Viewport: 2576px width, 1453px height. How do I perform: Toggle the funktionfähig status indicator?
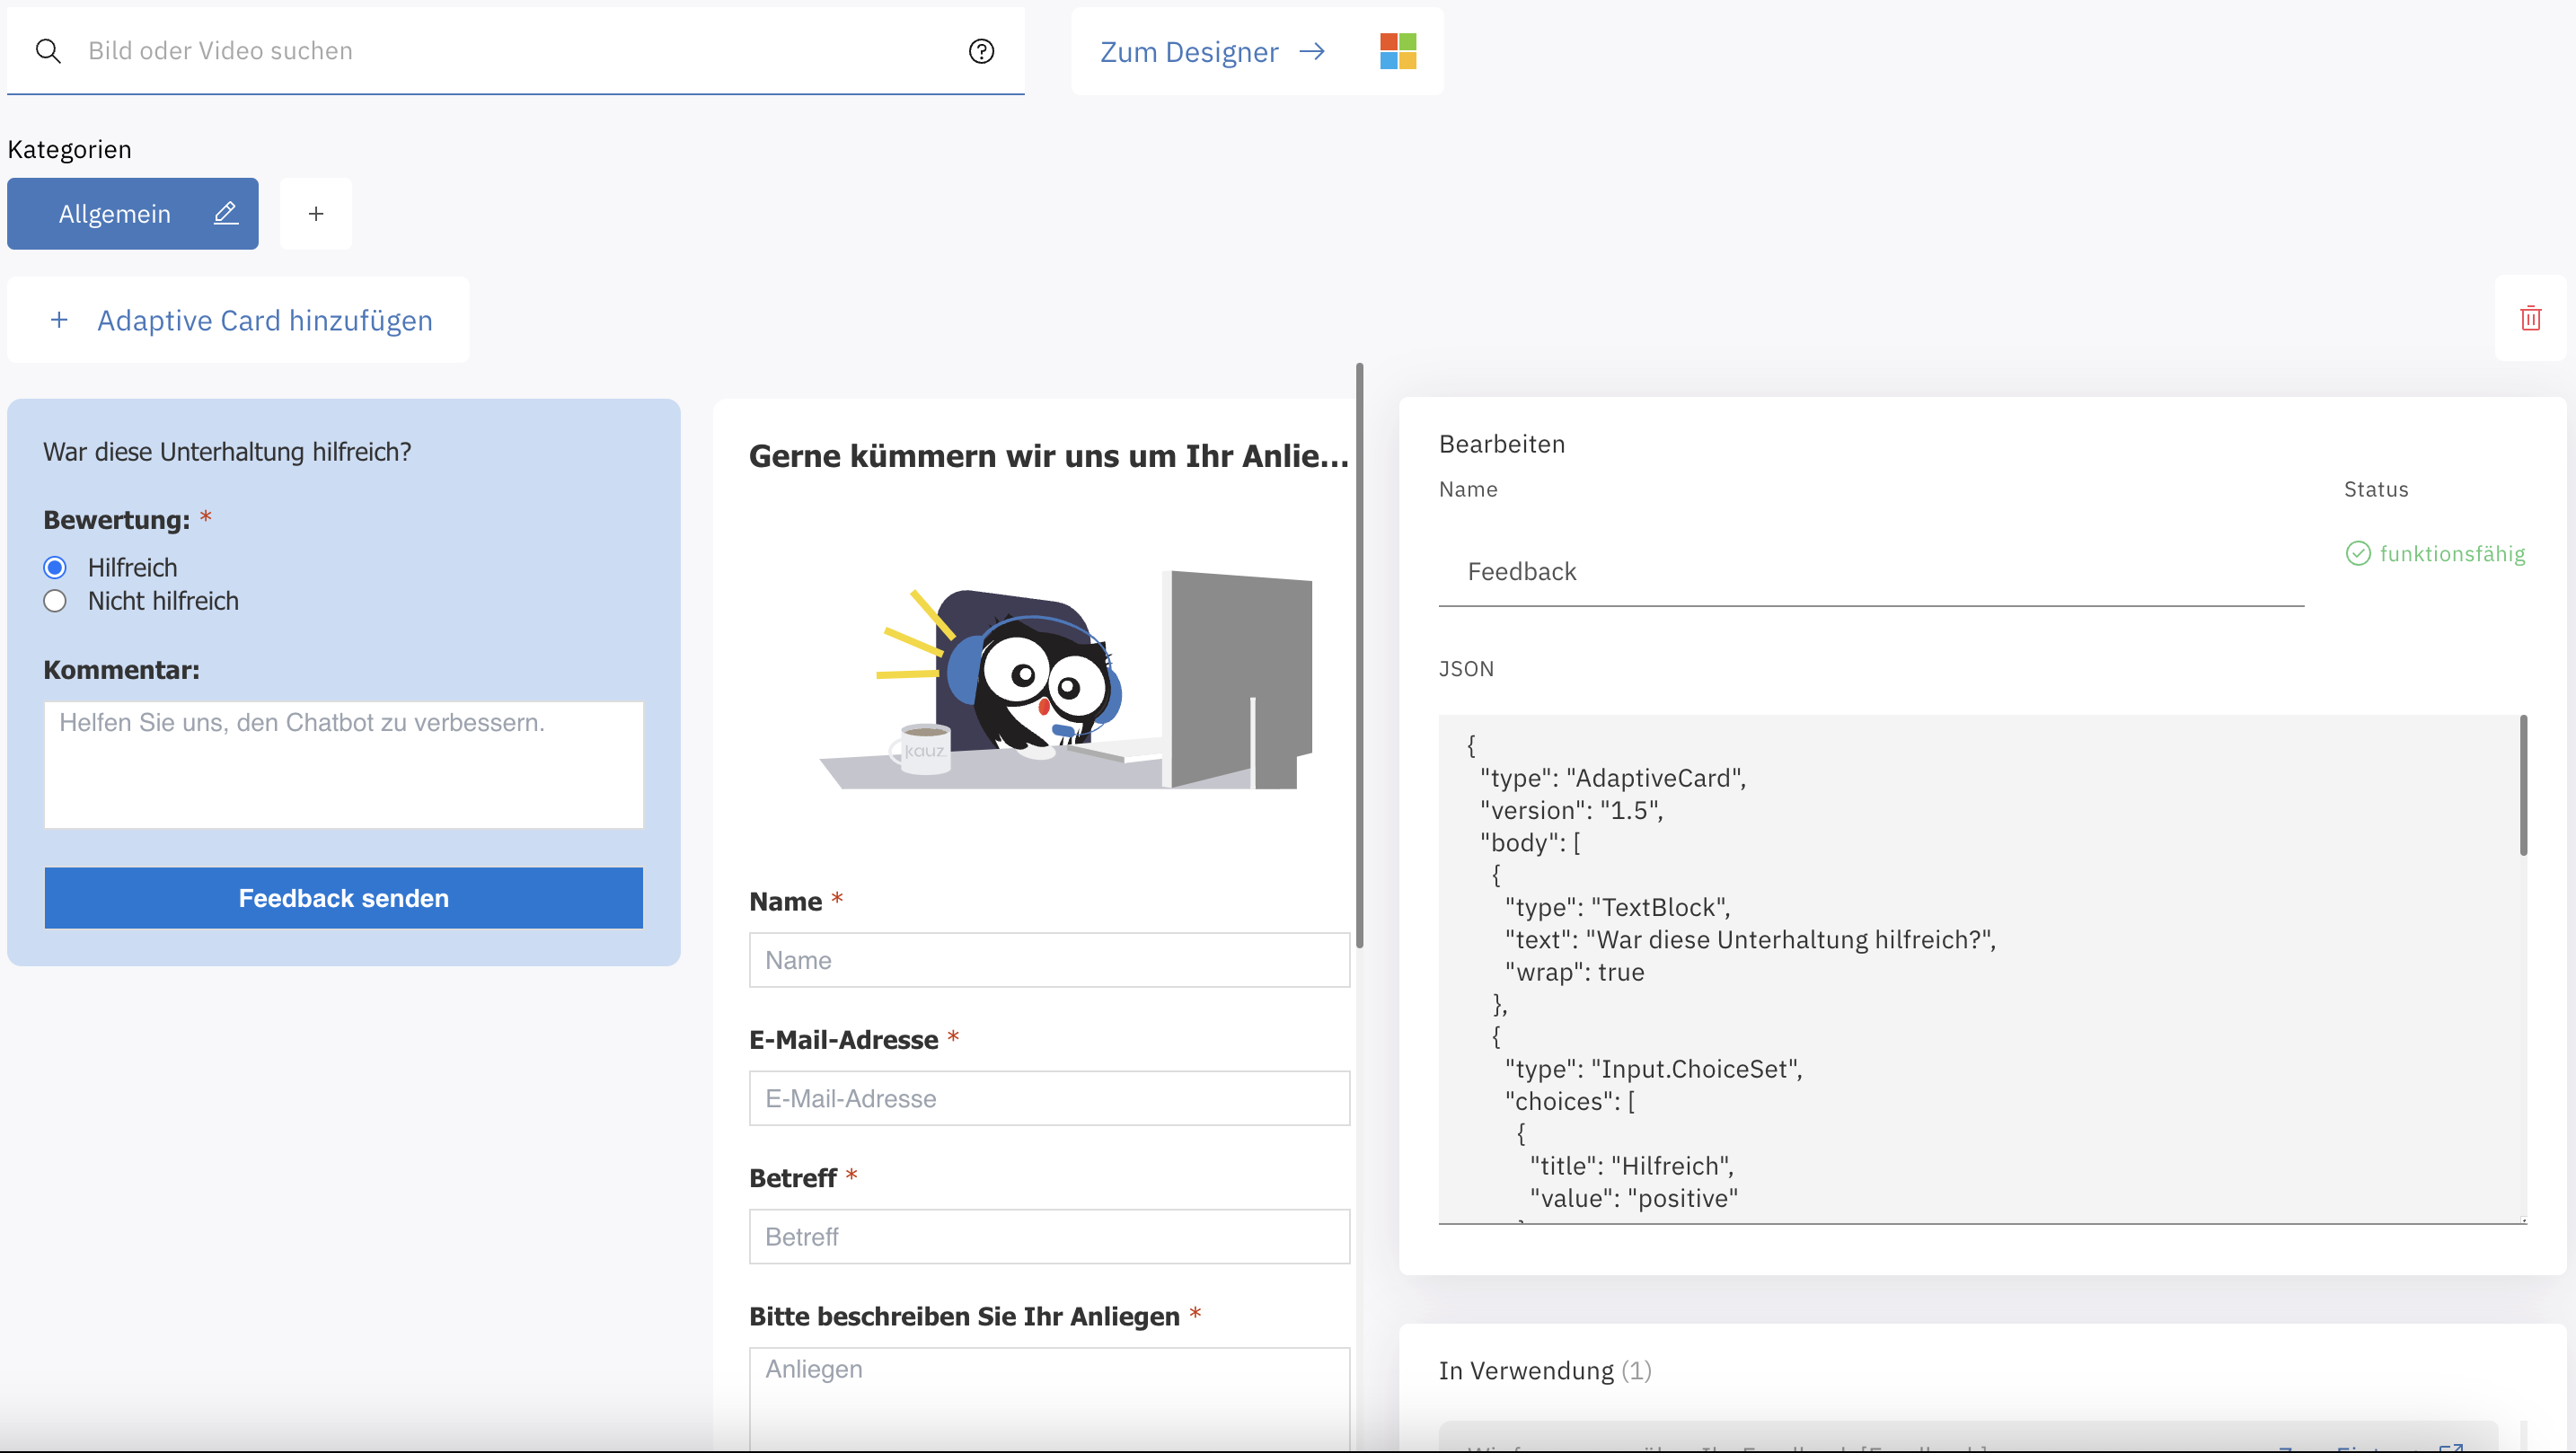tap(2432, 554)
